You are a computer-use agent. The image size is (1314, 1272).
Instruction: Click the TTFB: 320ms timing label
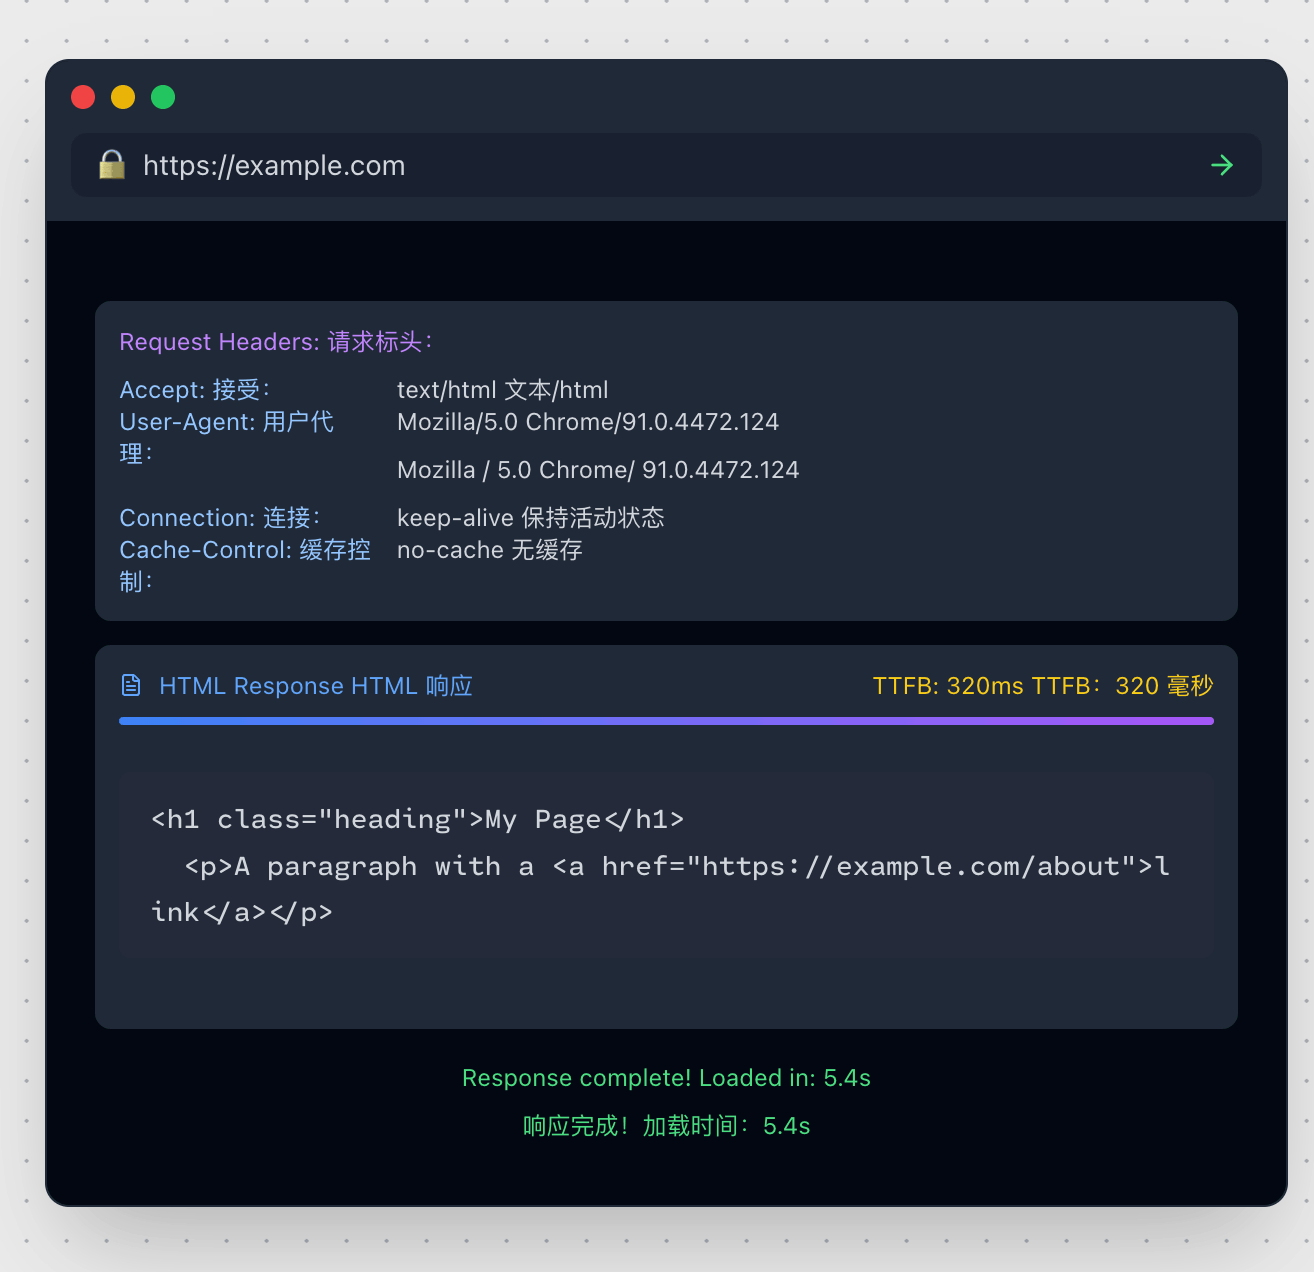1042,686
